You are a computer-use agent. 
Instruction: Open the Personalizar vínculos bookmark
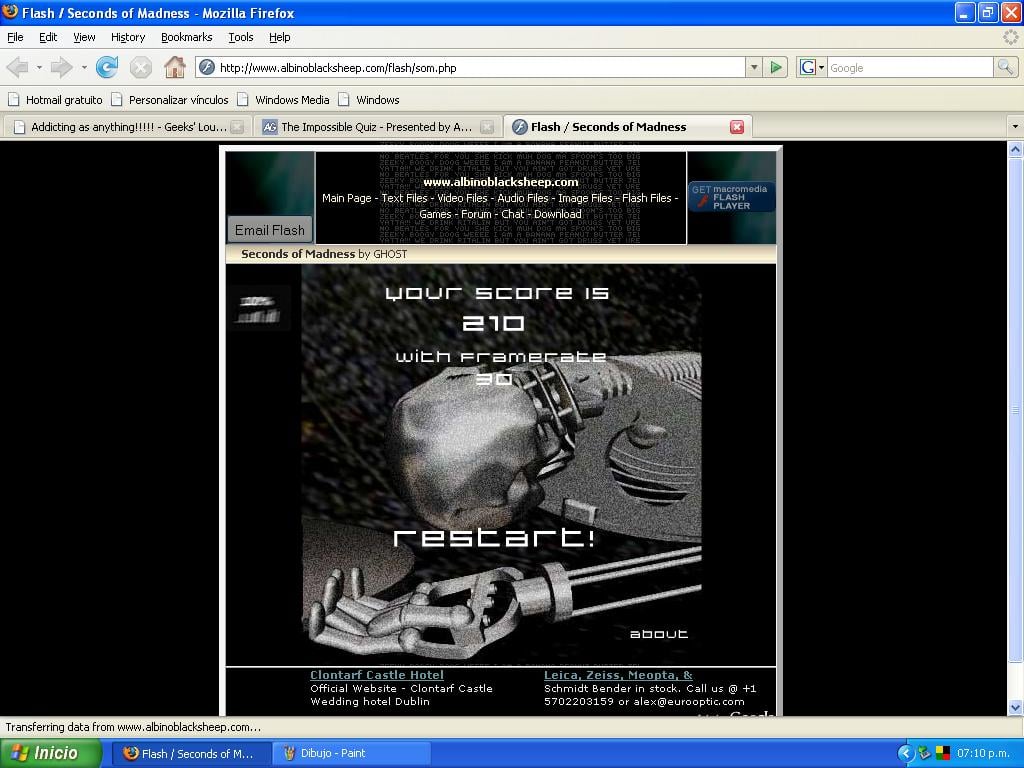[x=170, y=100]
